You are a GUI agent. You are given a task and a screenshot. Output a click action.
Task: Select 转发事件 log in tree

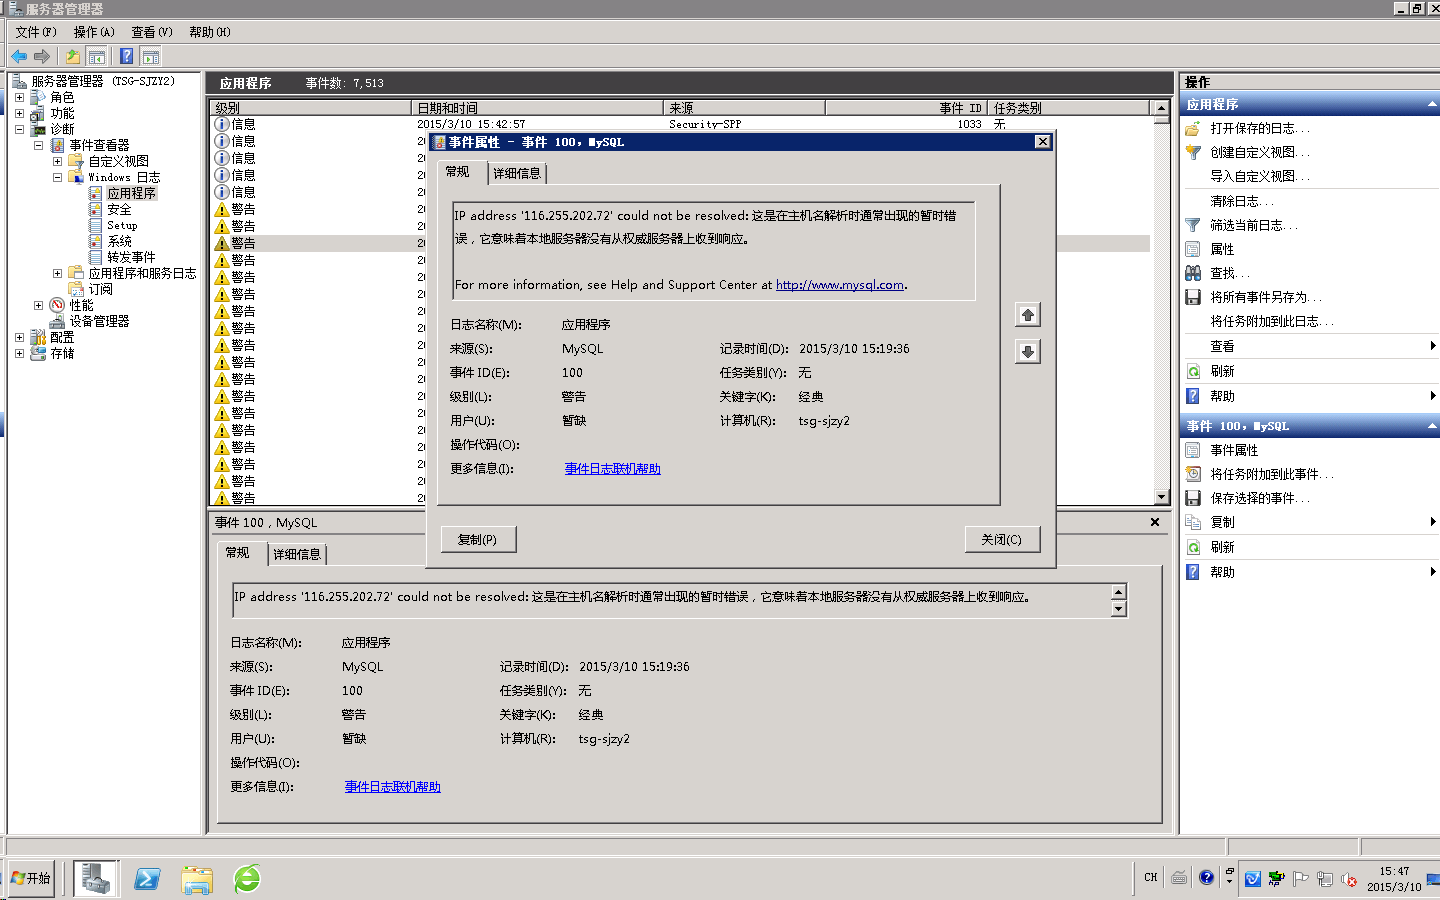(x=131, y=257)
